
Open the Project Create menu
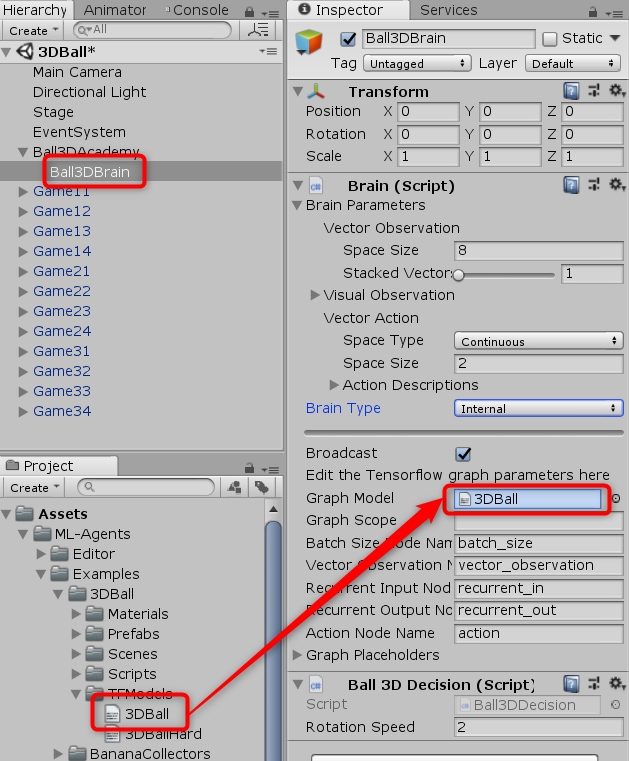[34, 488]
